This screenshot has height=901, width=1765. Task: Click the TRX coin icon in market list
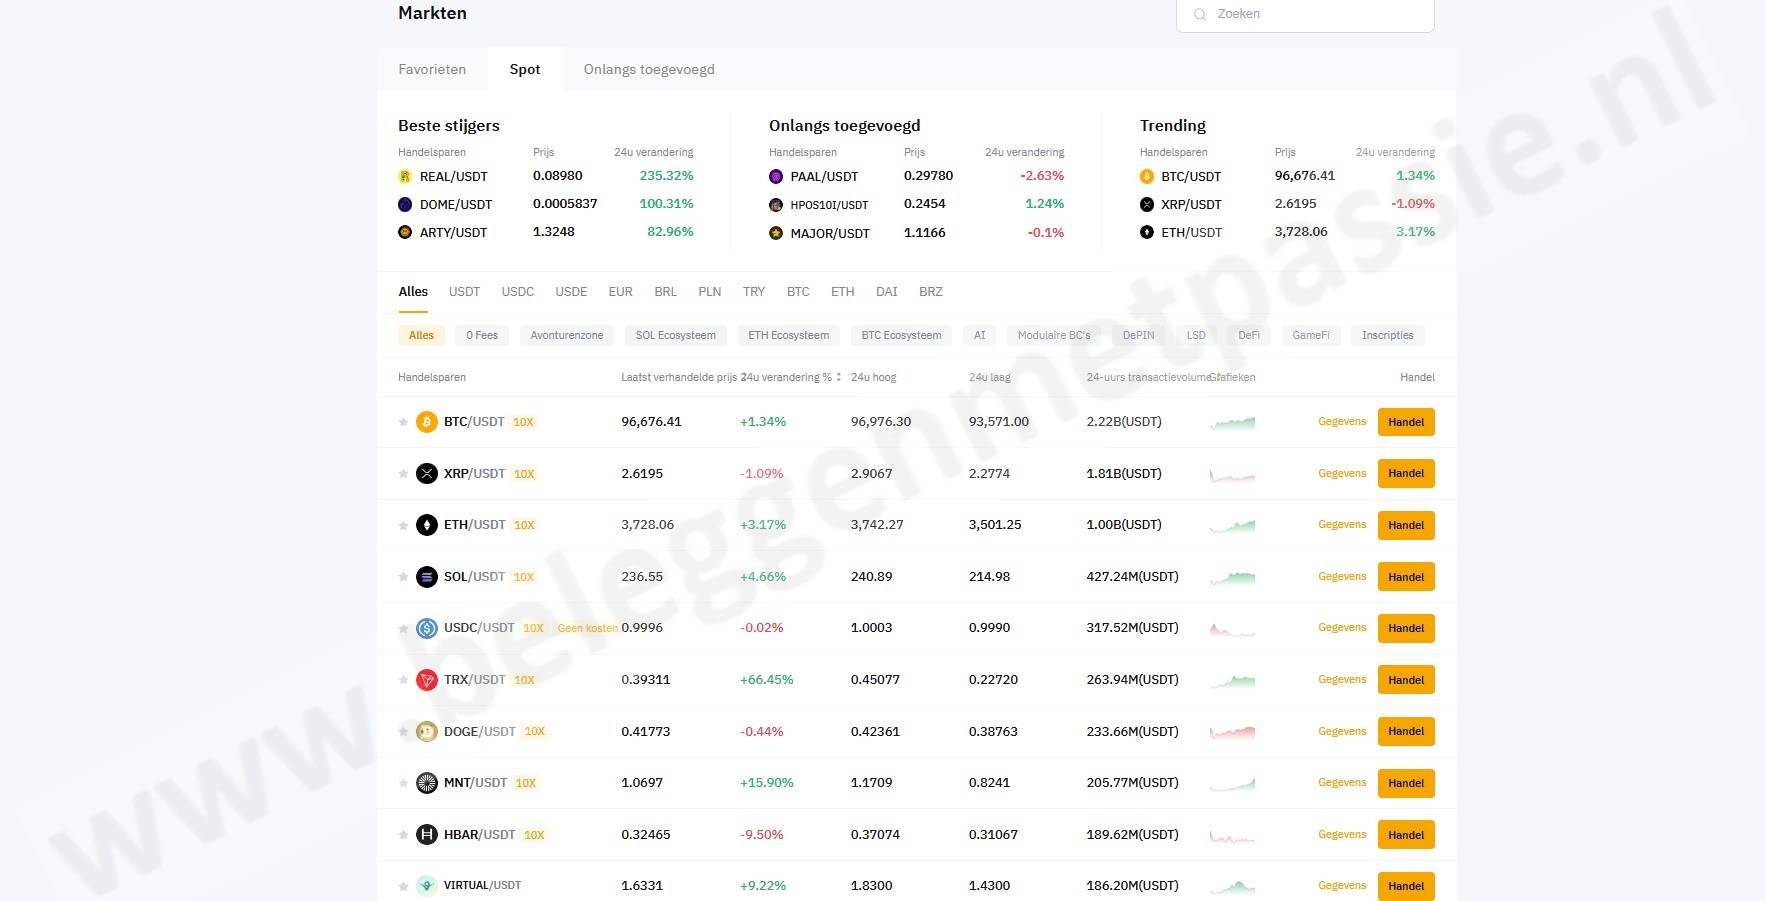pos(427,680)
